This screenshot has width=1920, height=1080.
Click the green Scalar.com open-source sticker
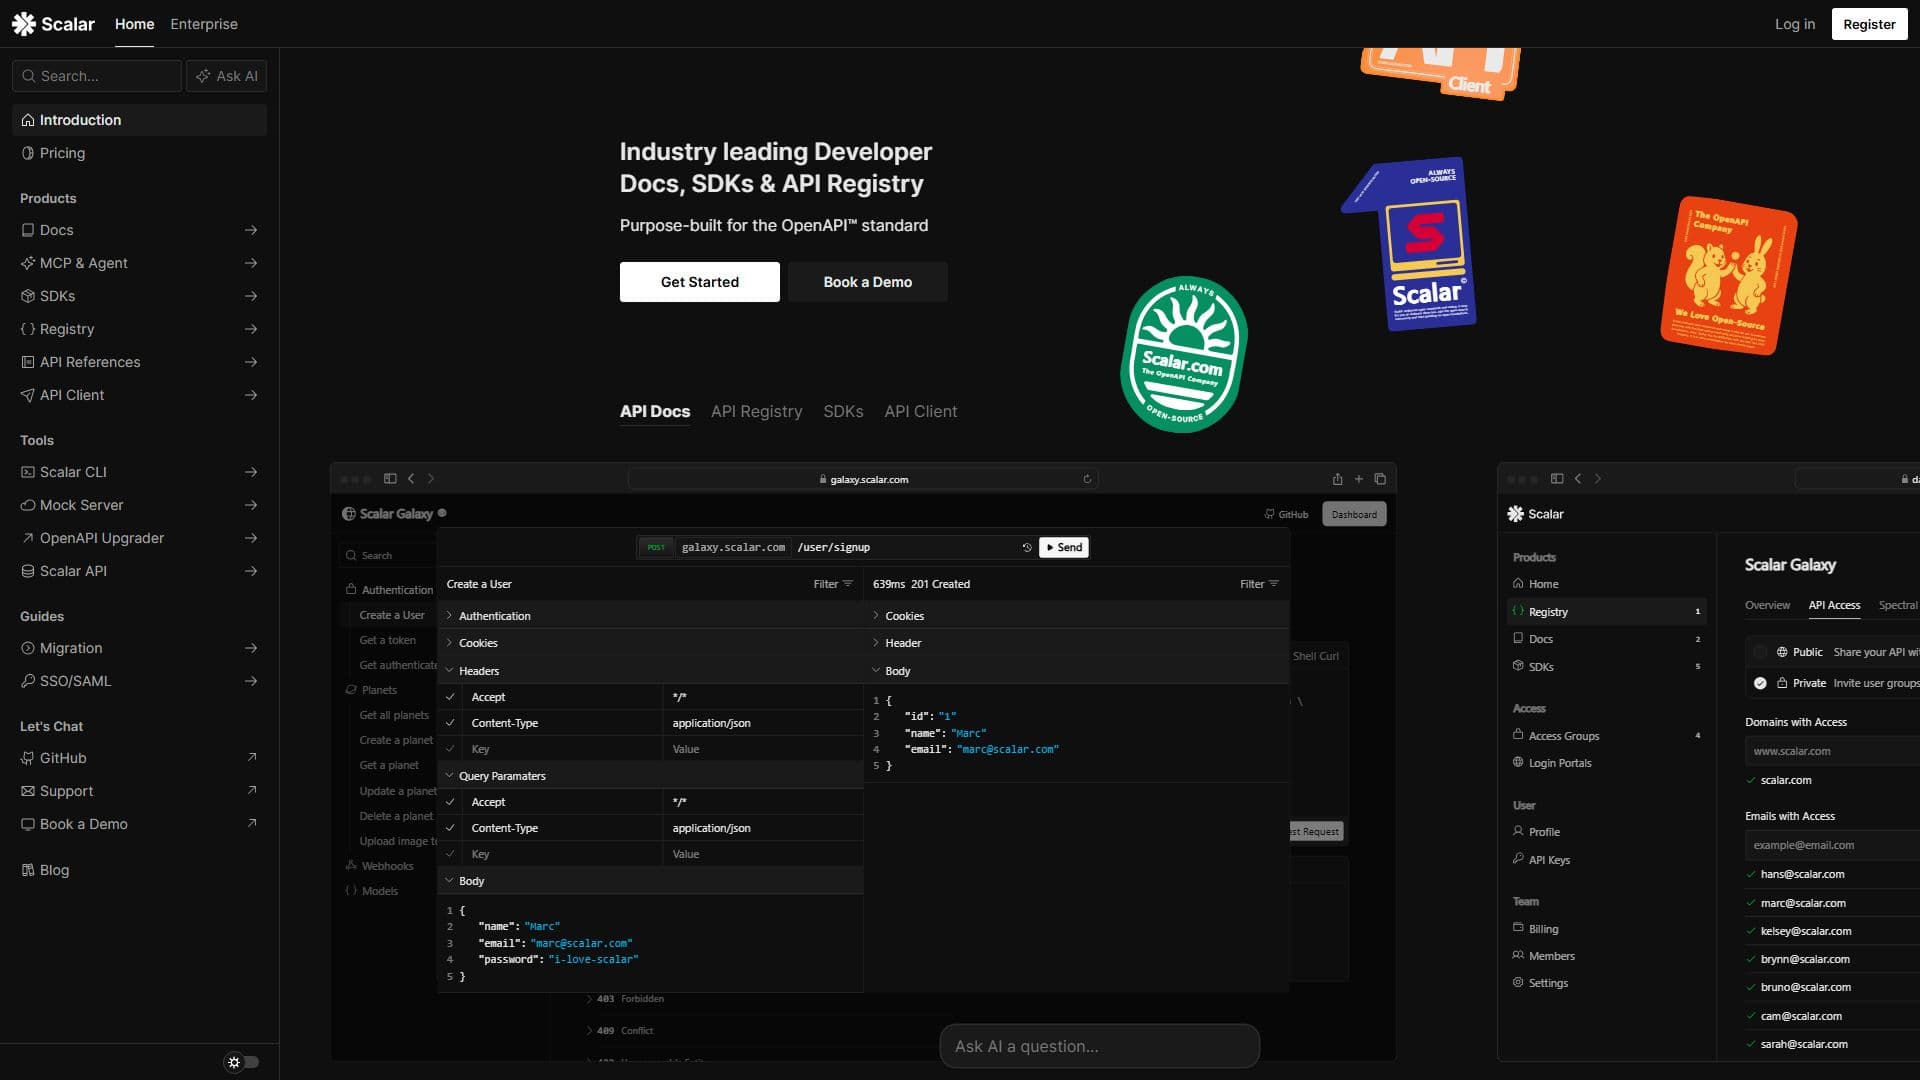(1184, 354)
